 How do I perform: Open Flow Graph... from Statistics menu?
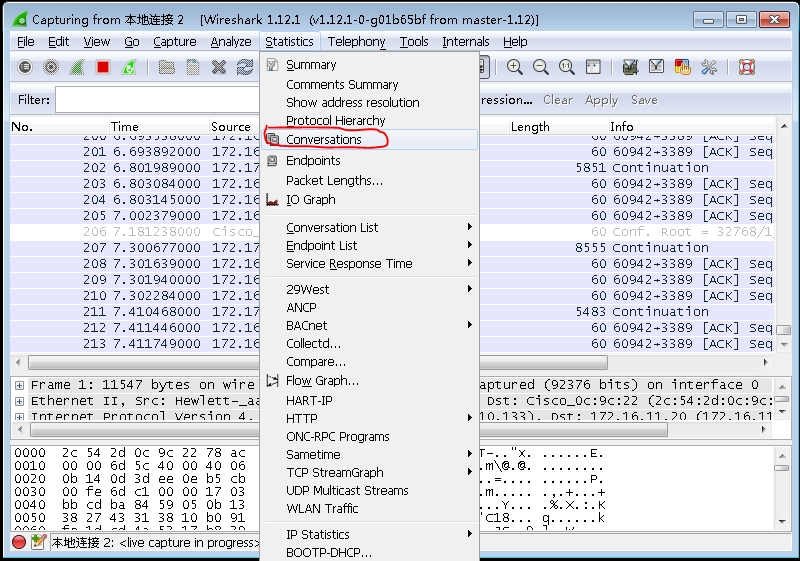(370, 381)
